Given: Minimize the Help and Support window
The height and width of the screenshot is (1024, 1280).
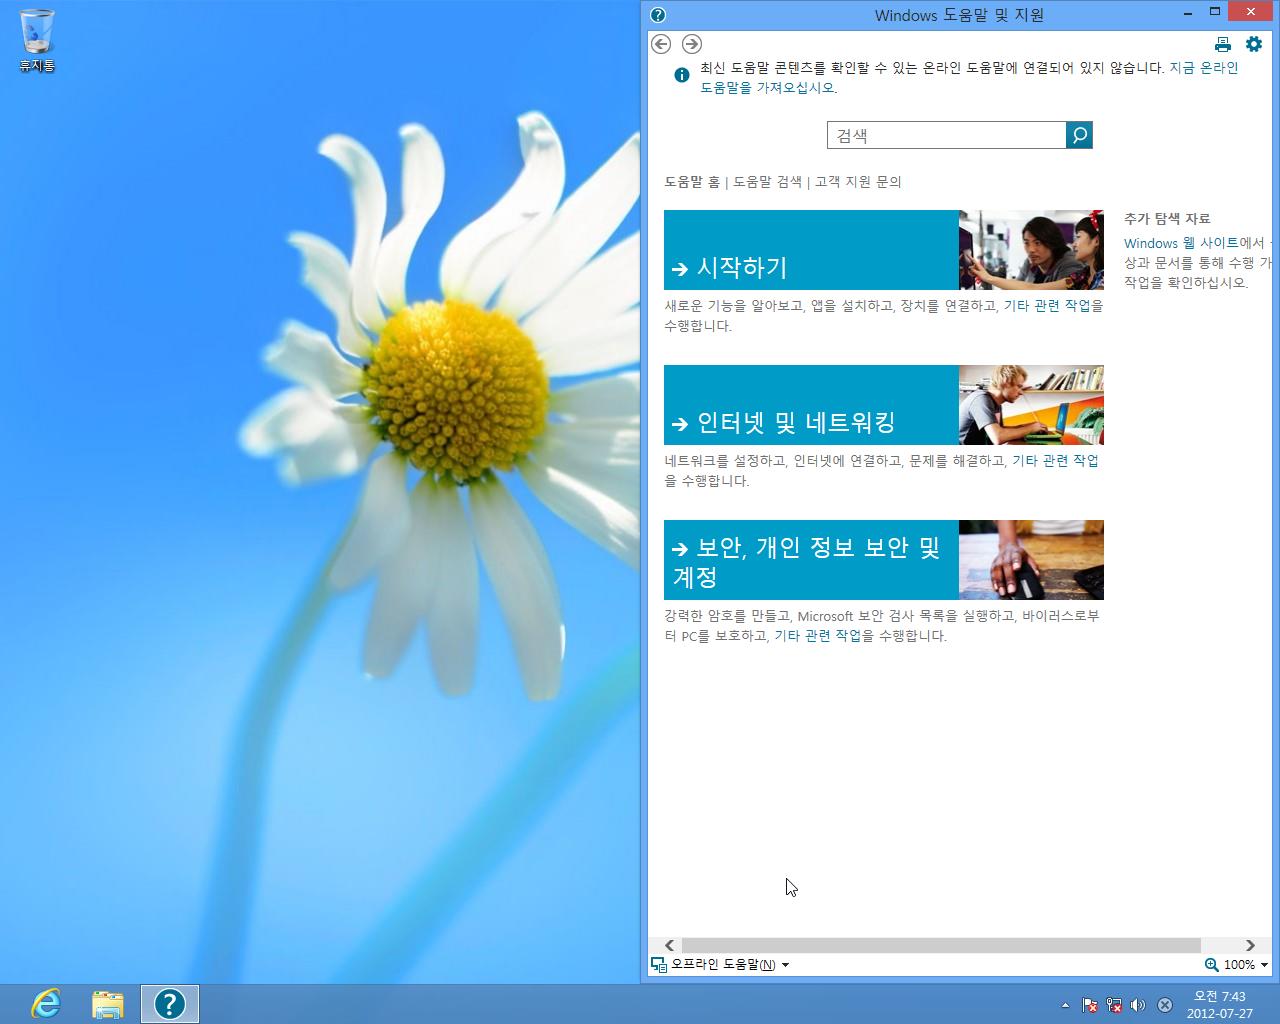Looking at the screenshot, I should click(x=1188, y=13).
